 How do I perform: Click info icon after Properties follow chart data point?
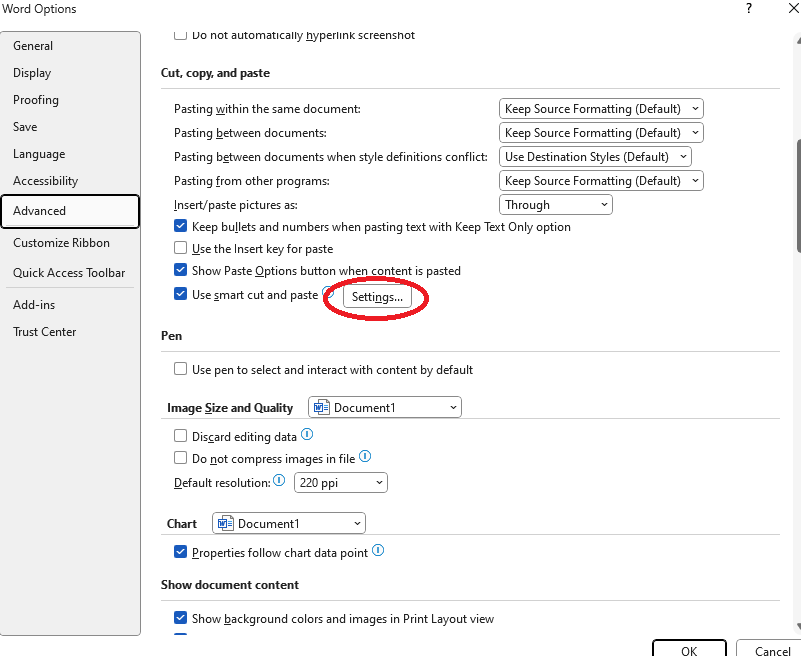point(378,550)
